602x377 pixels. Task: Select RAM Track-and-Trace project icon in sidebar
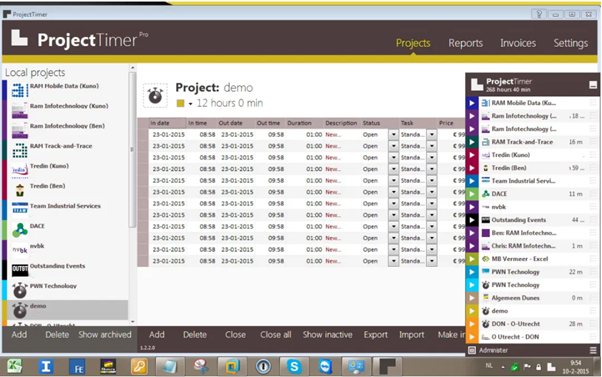pos(20,150)
